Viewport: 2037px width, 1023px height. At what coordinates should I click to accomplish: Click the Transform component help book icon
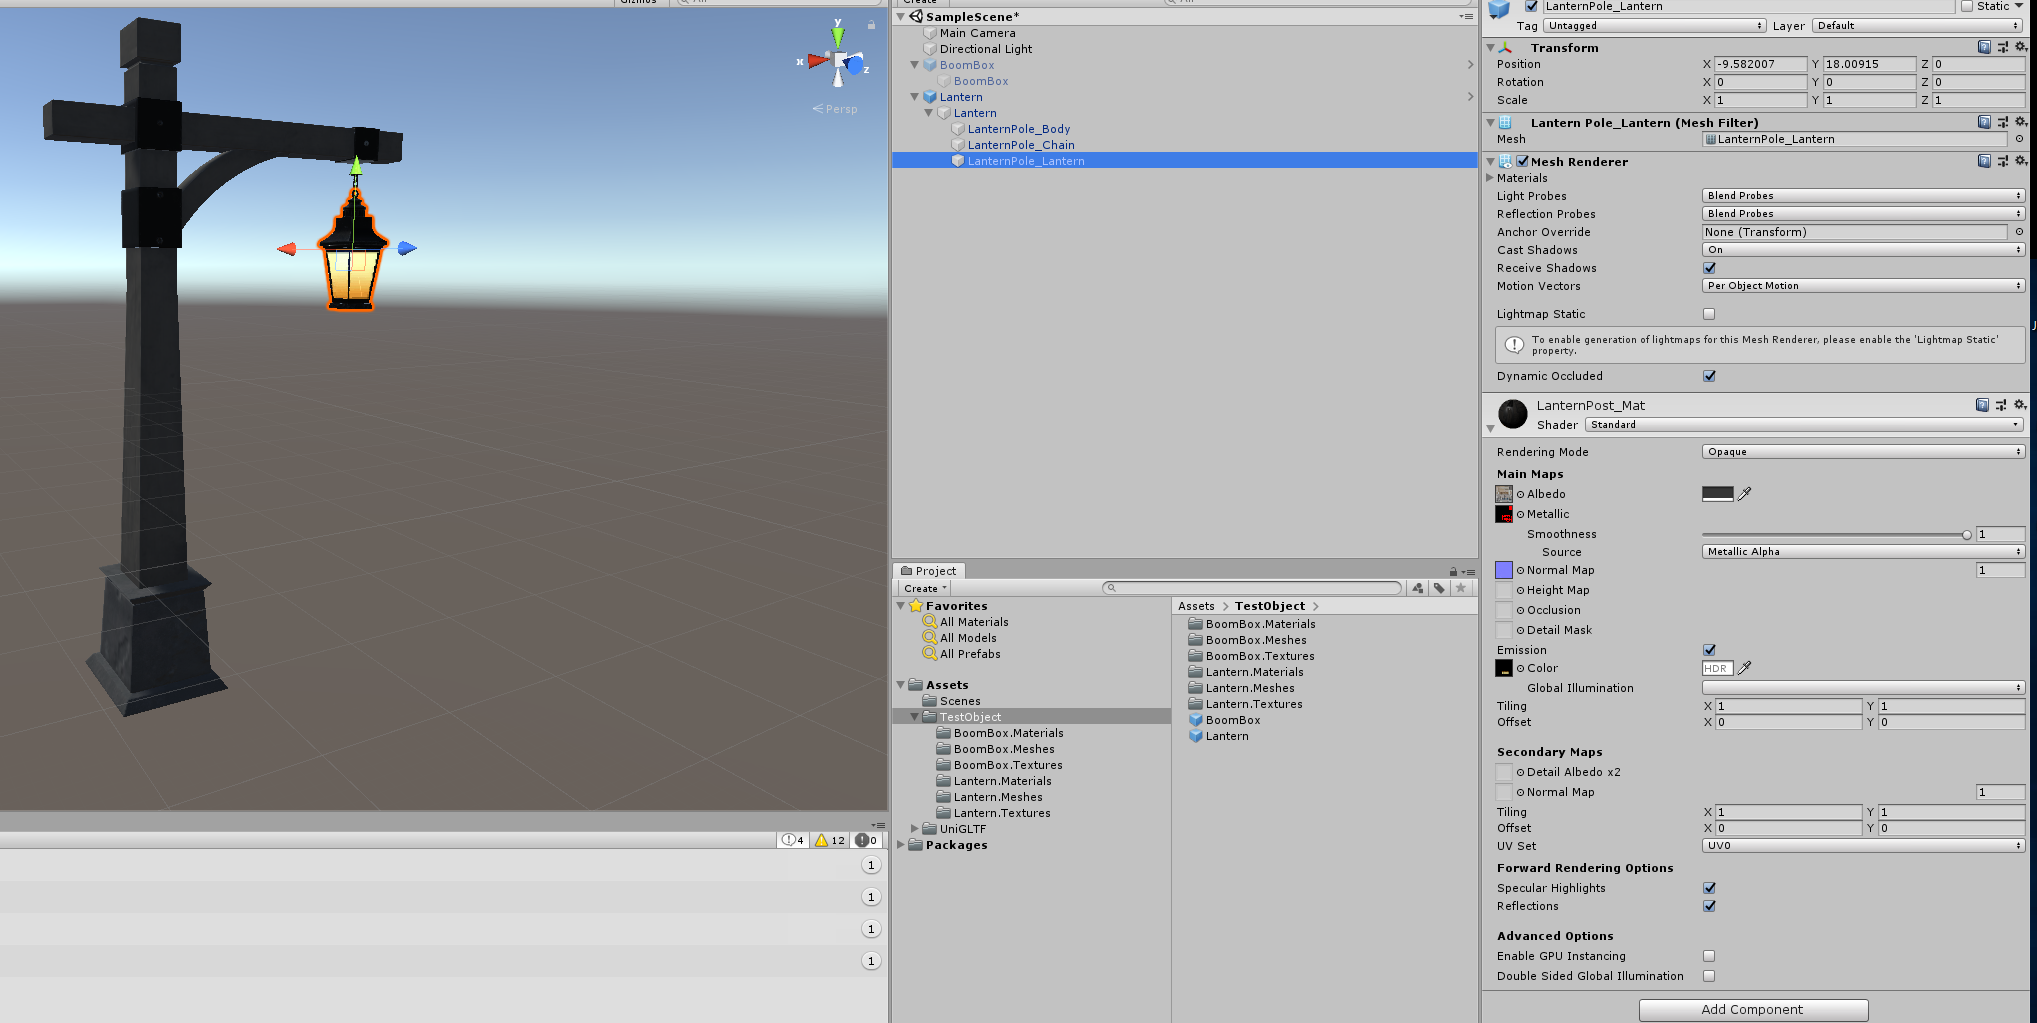[x=1985, y=47]
